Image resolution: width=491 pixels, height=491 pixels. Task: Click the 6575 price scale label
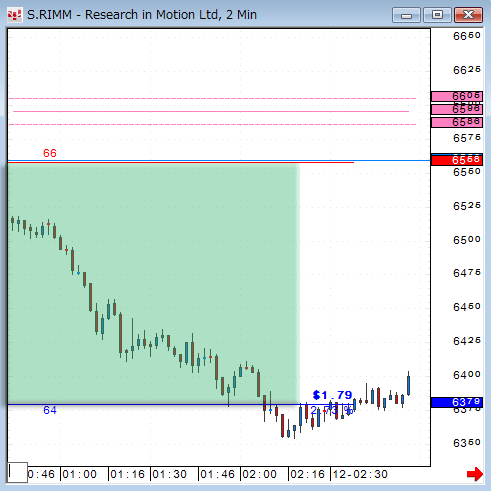point(467,138)
